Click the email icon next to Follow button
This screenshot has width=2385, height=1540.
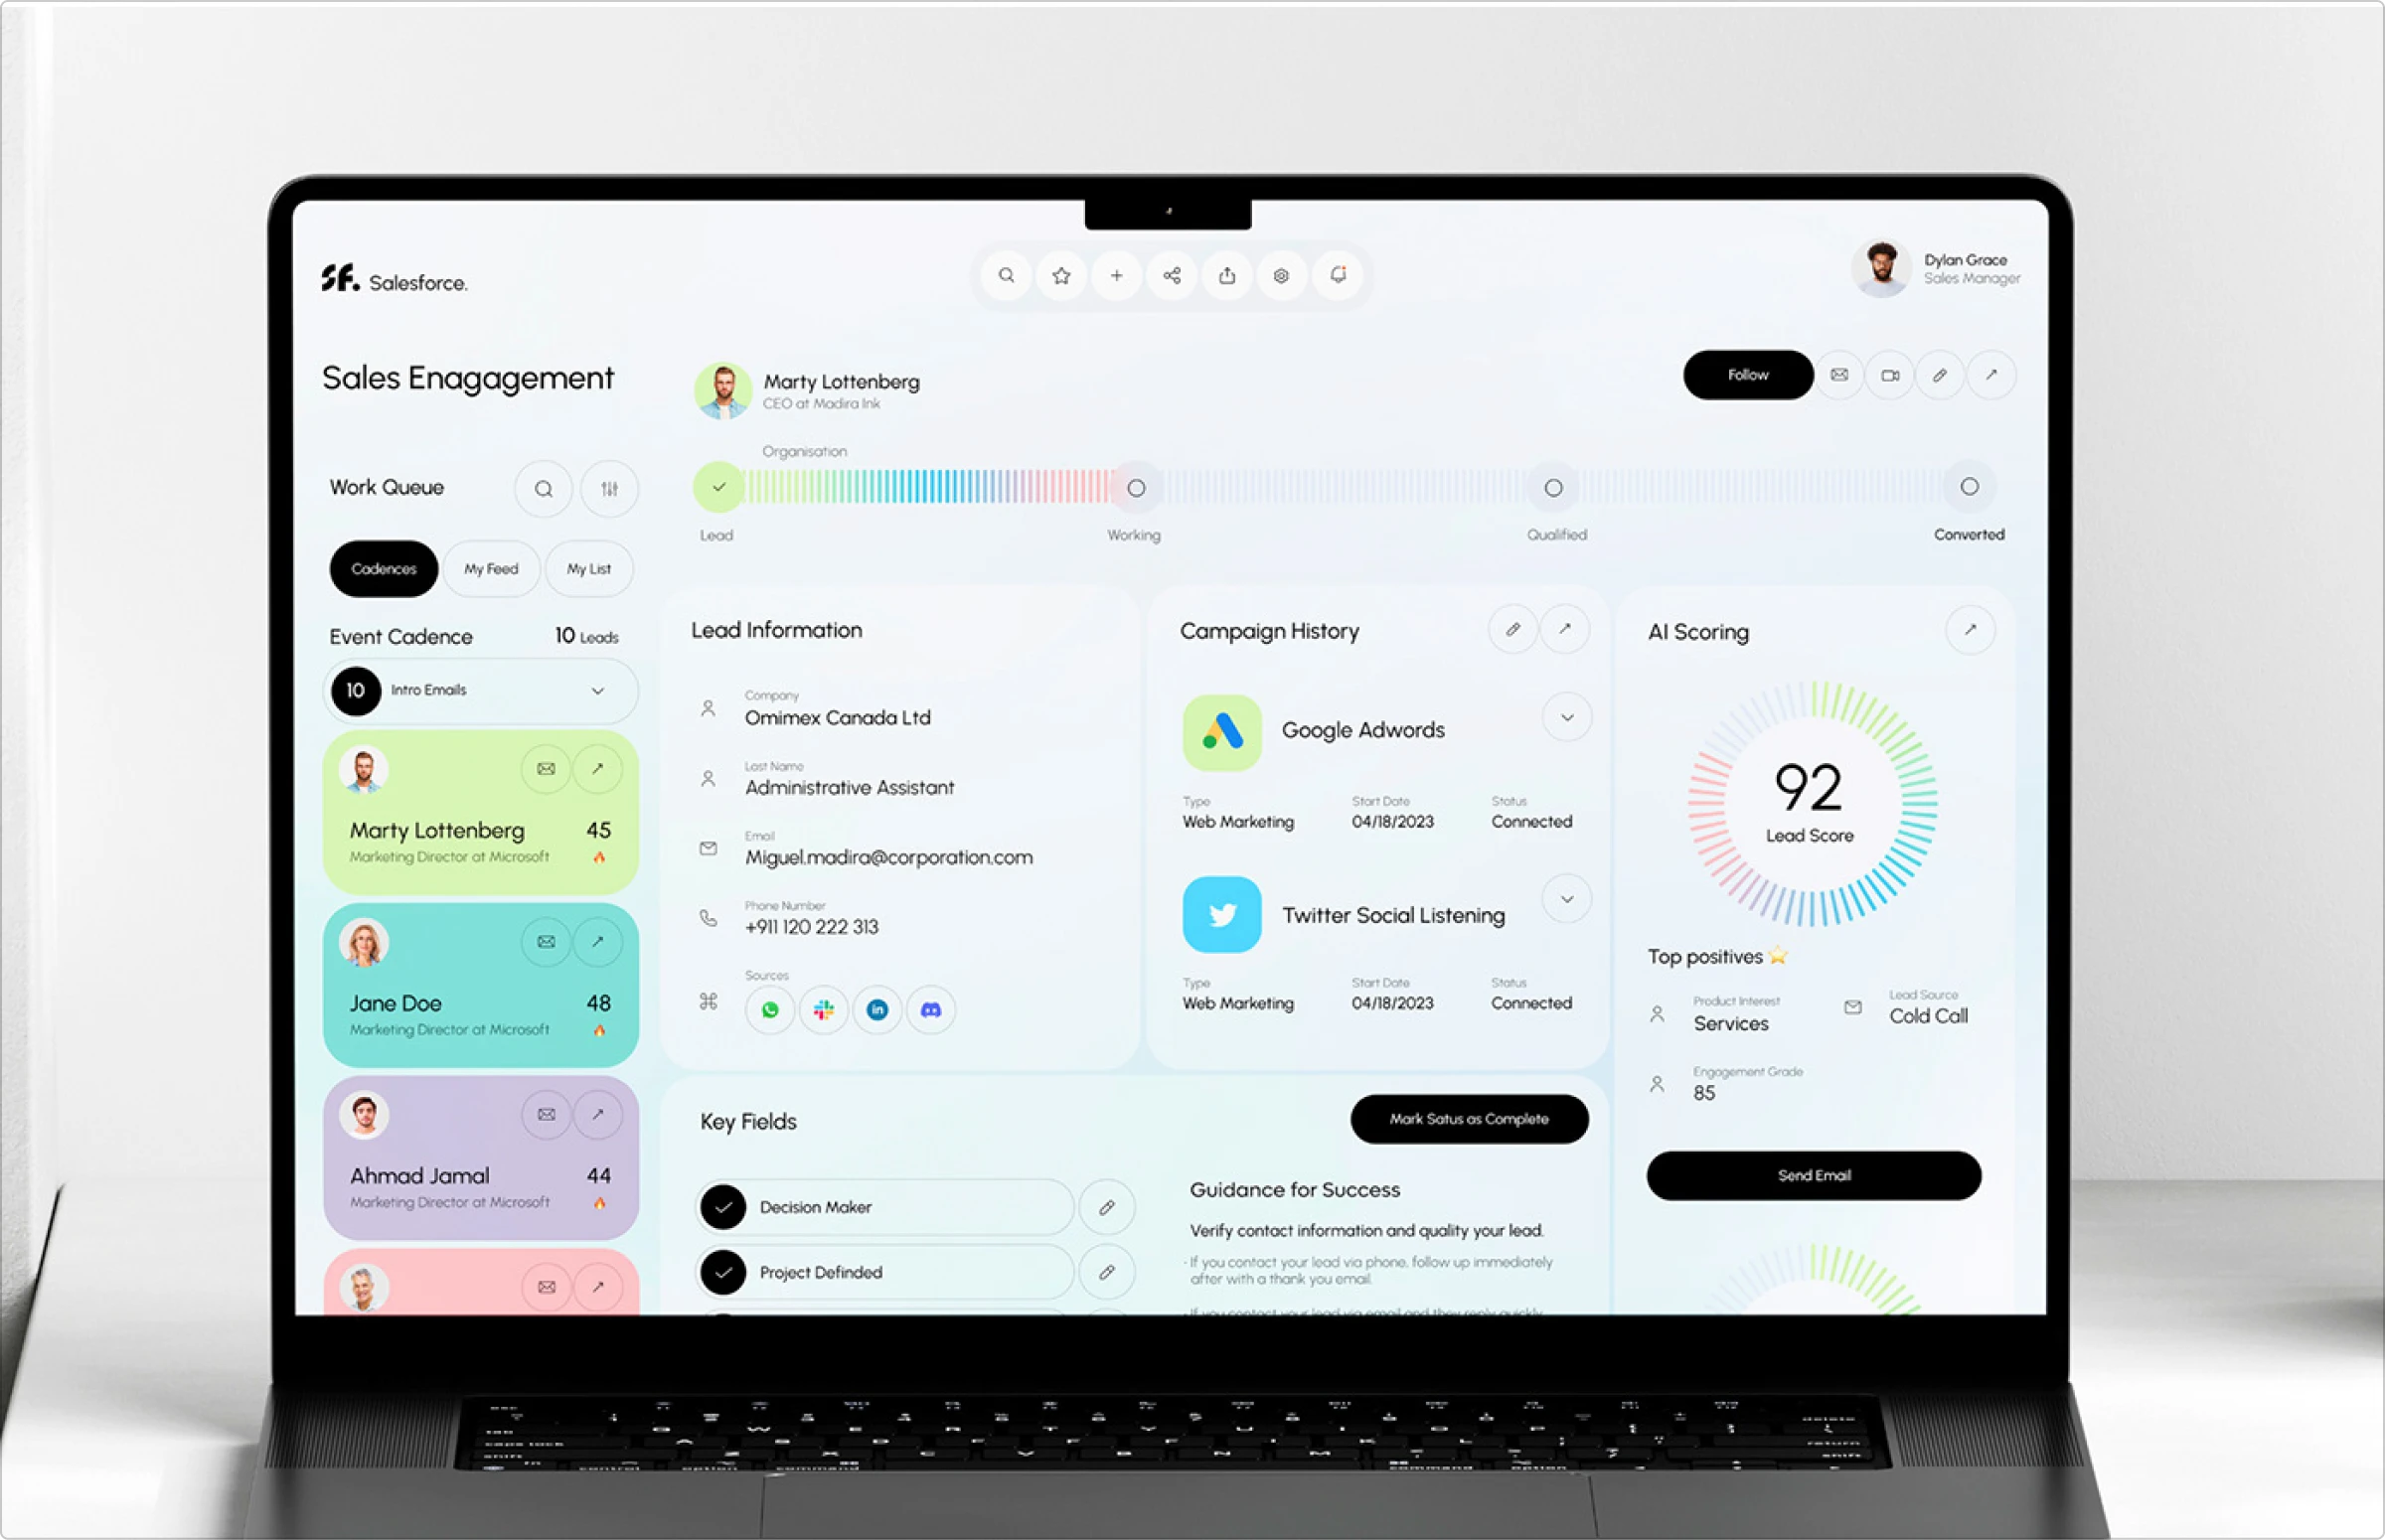tap(1839, 372)
